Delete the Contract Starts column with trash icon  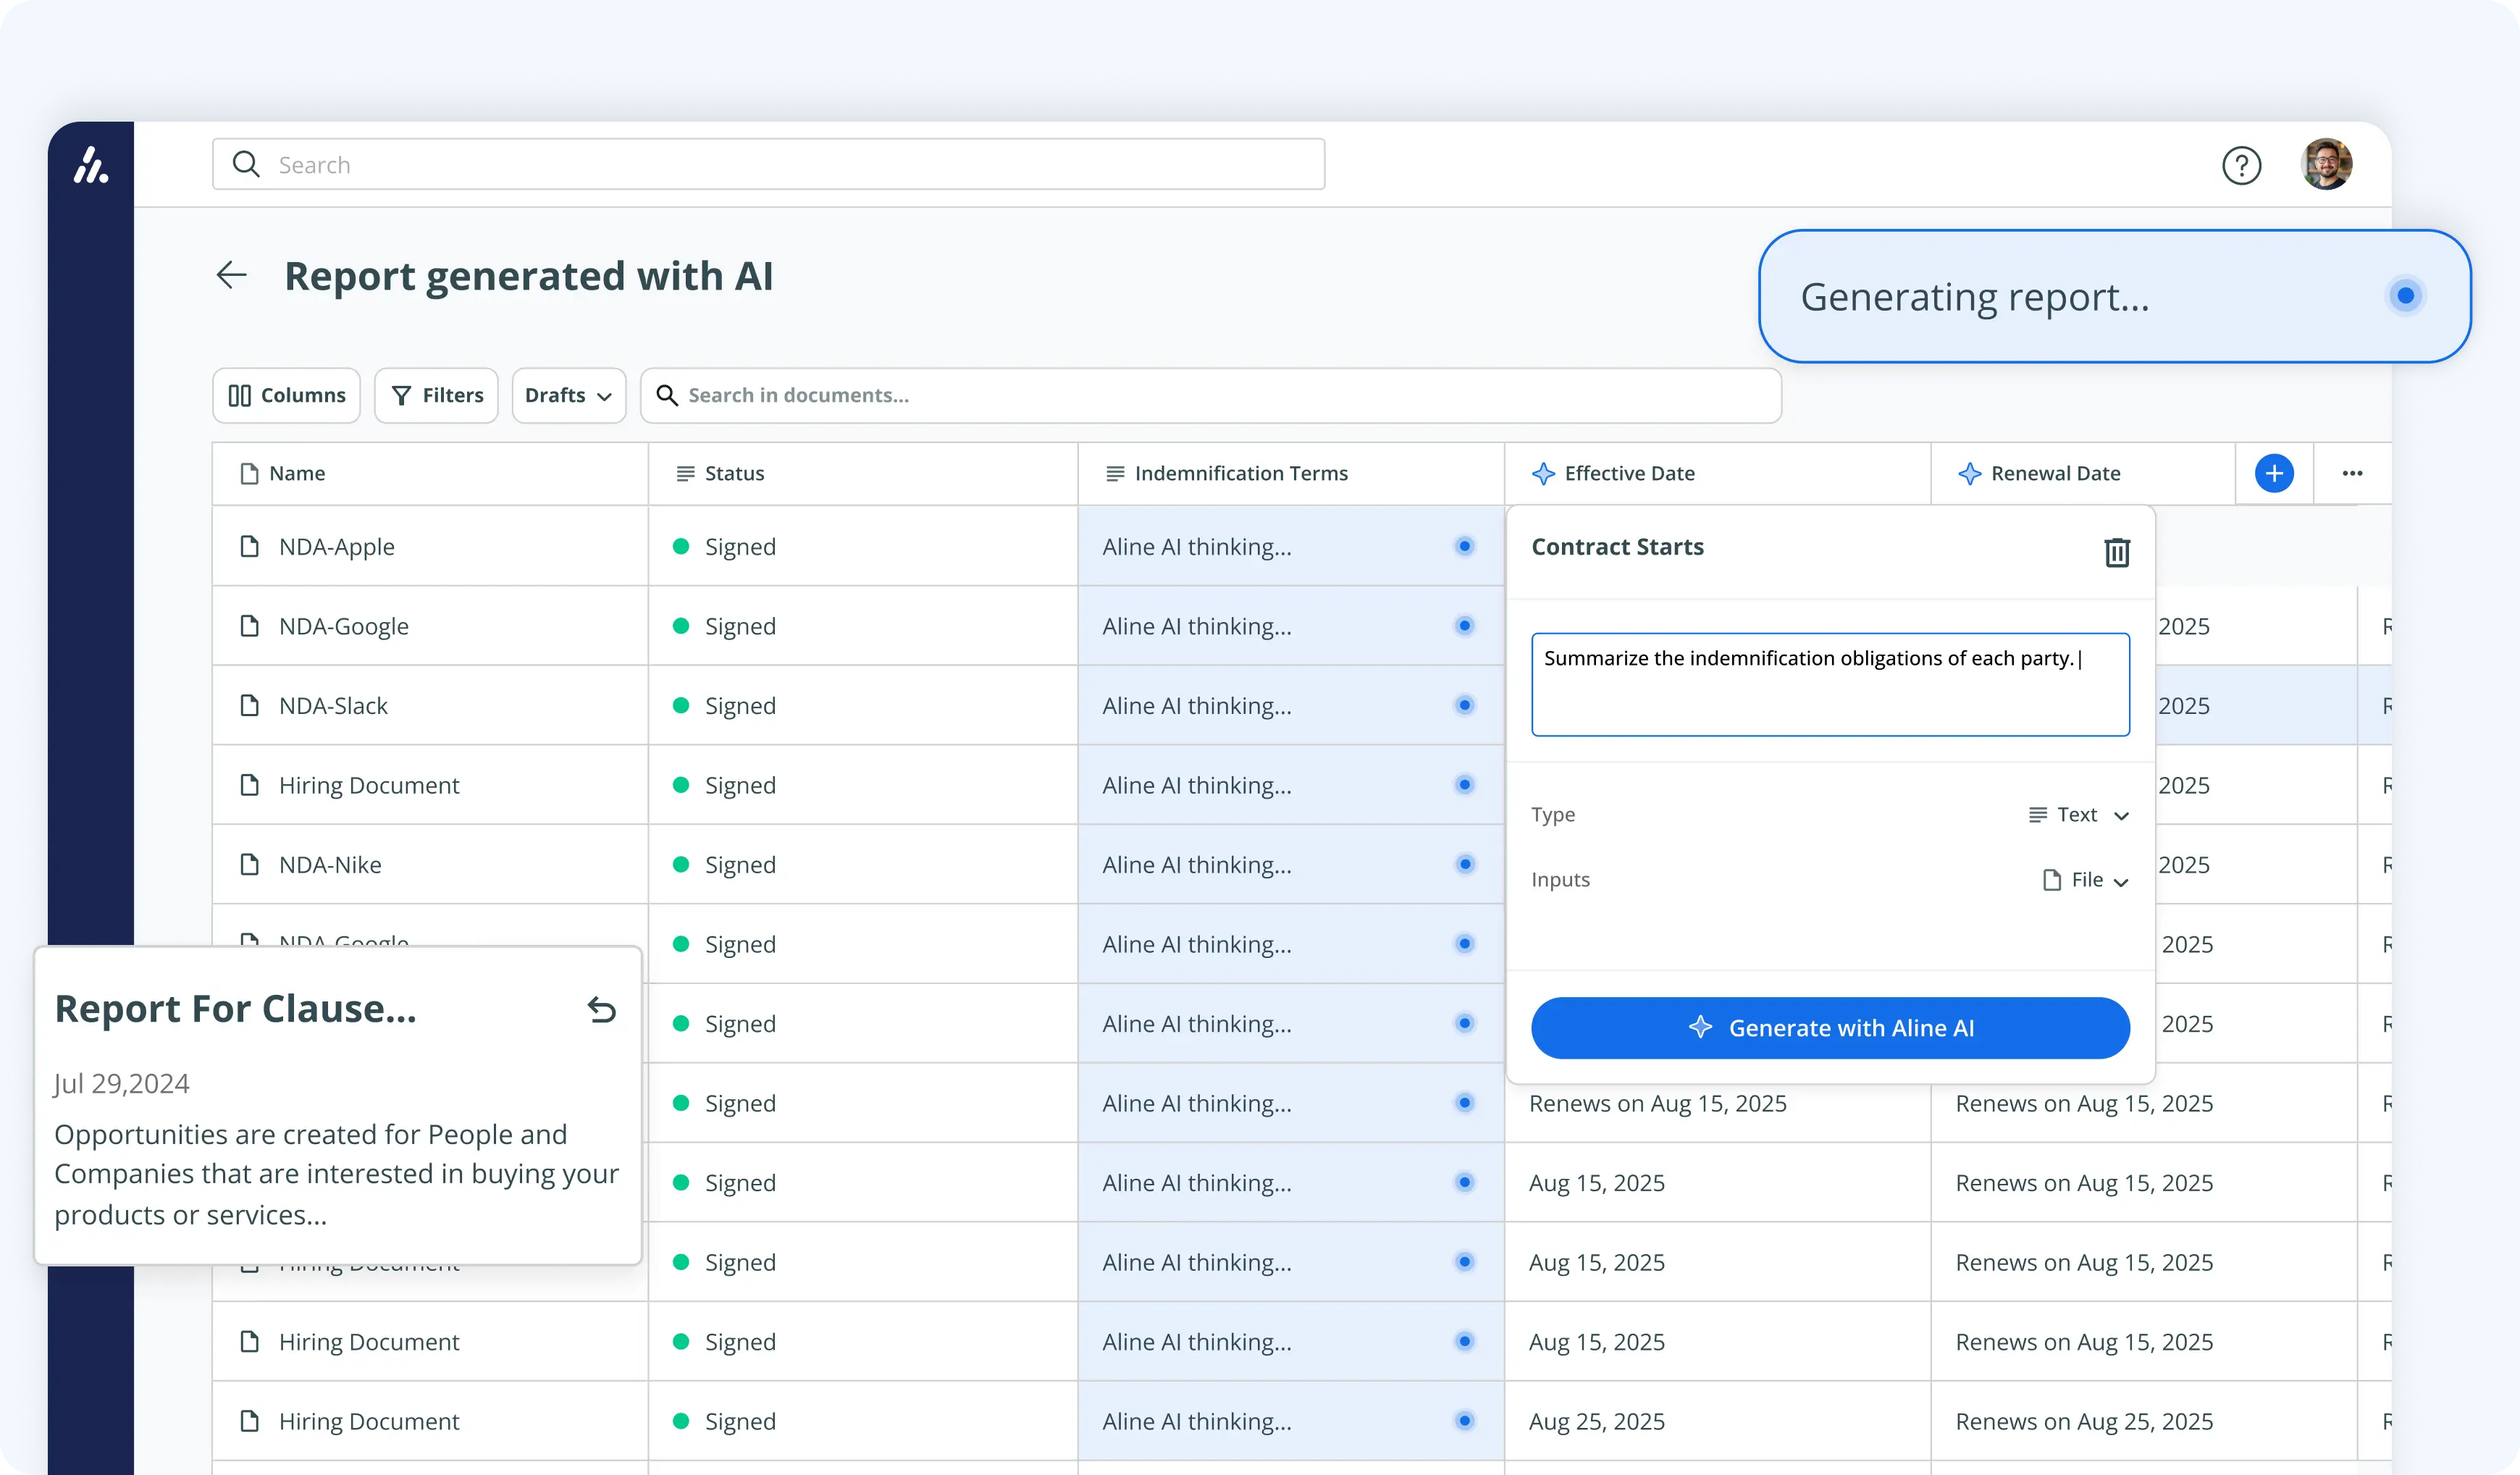coord(2116,552)
